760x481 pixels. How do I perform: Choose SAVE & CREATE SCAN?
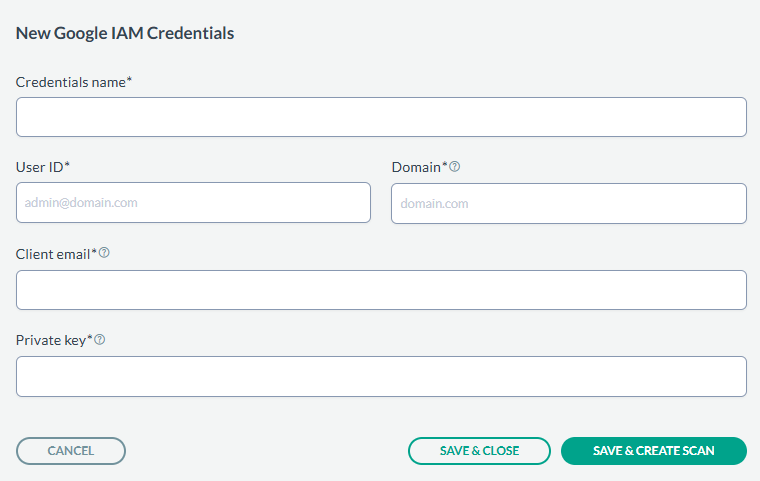[x=654, y=451]
